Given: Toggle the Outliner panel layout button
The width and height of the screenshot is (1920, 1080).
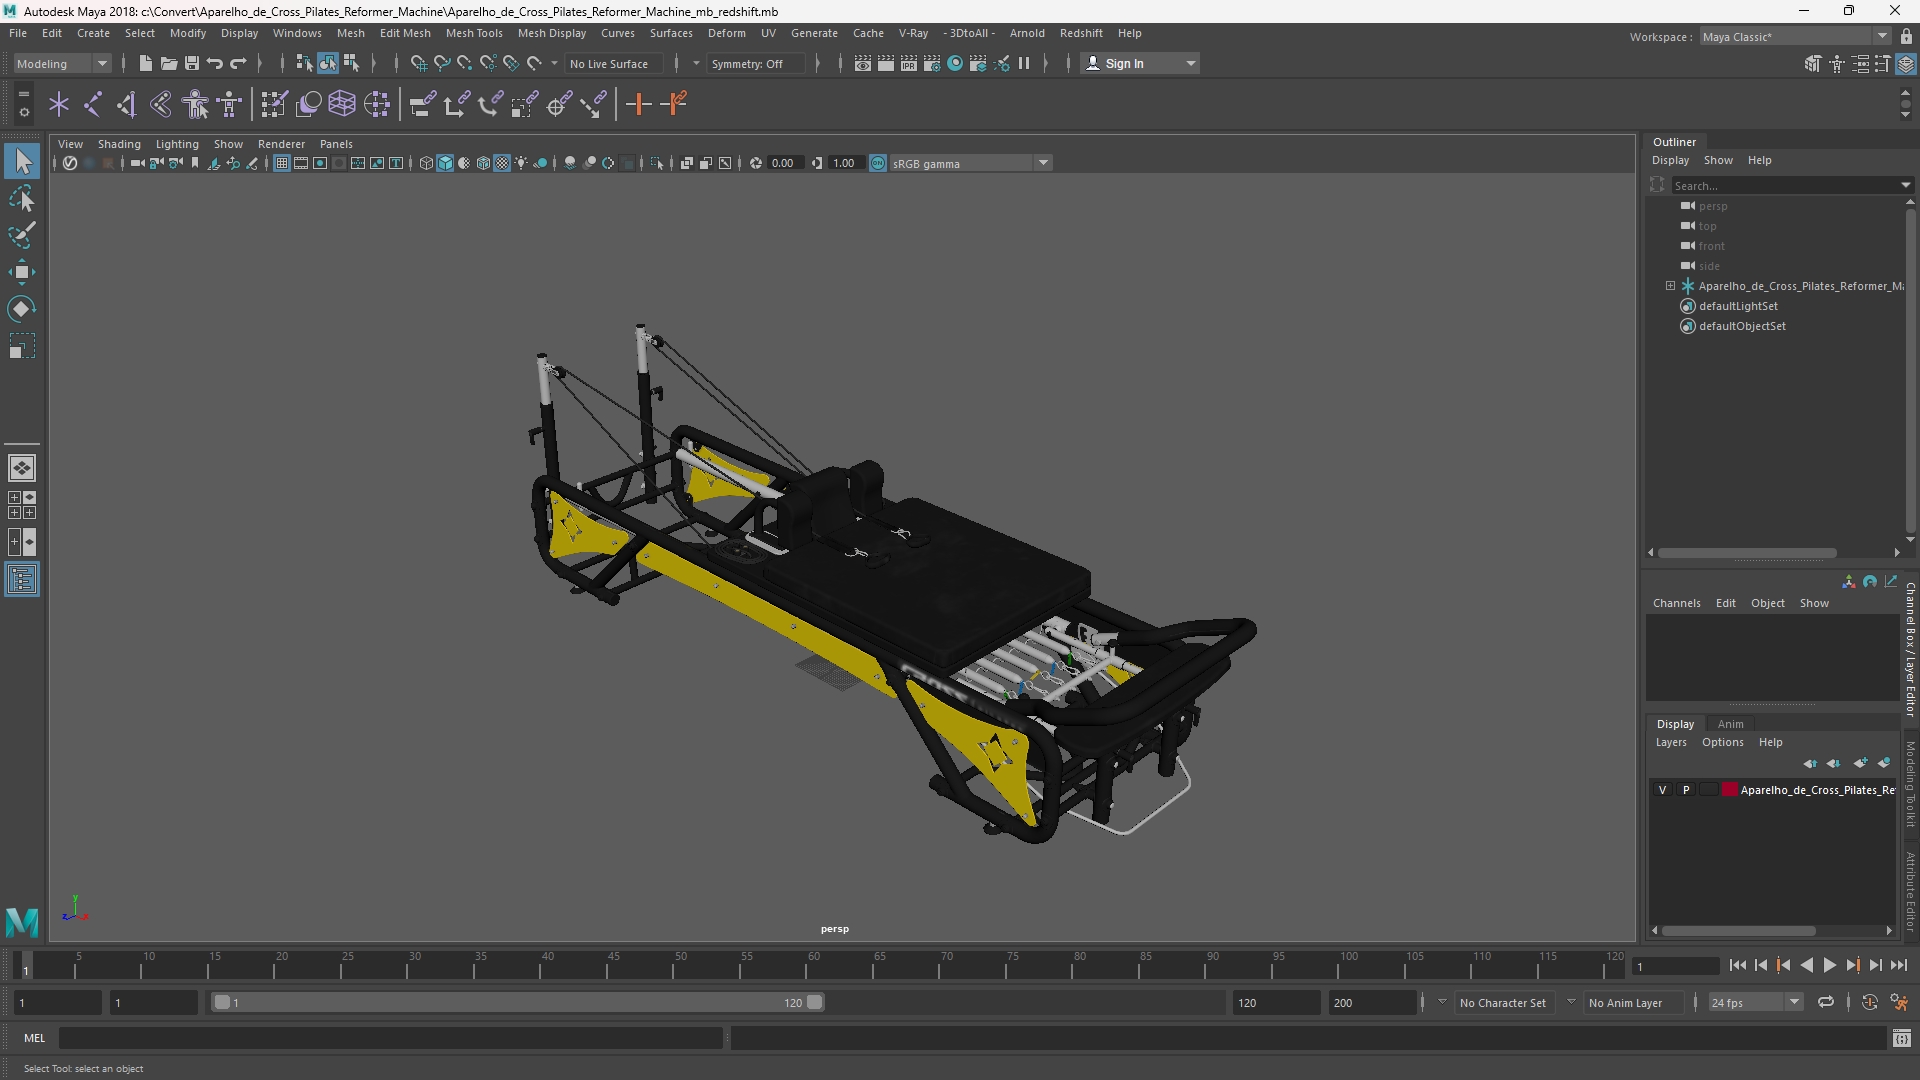Looking at the screenshot, I should point(22,580).
